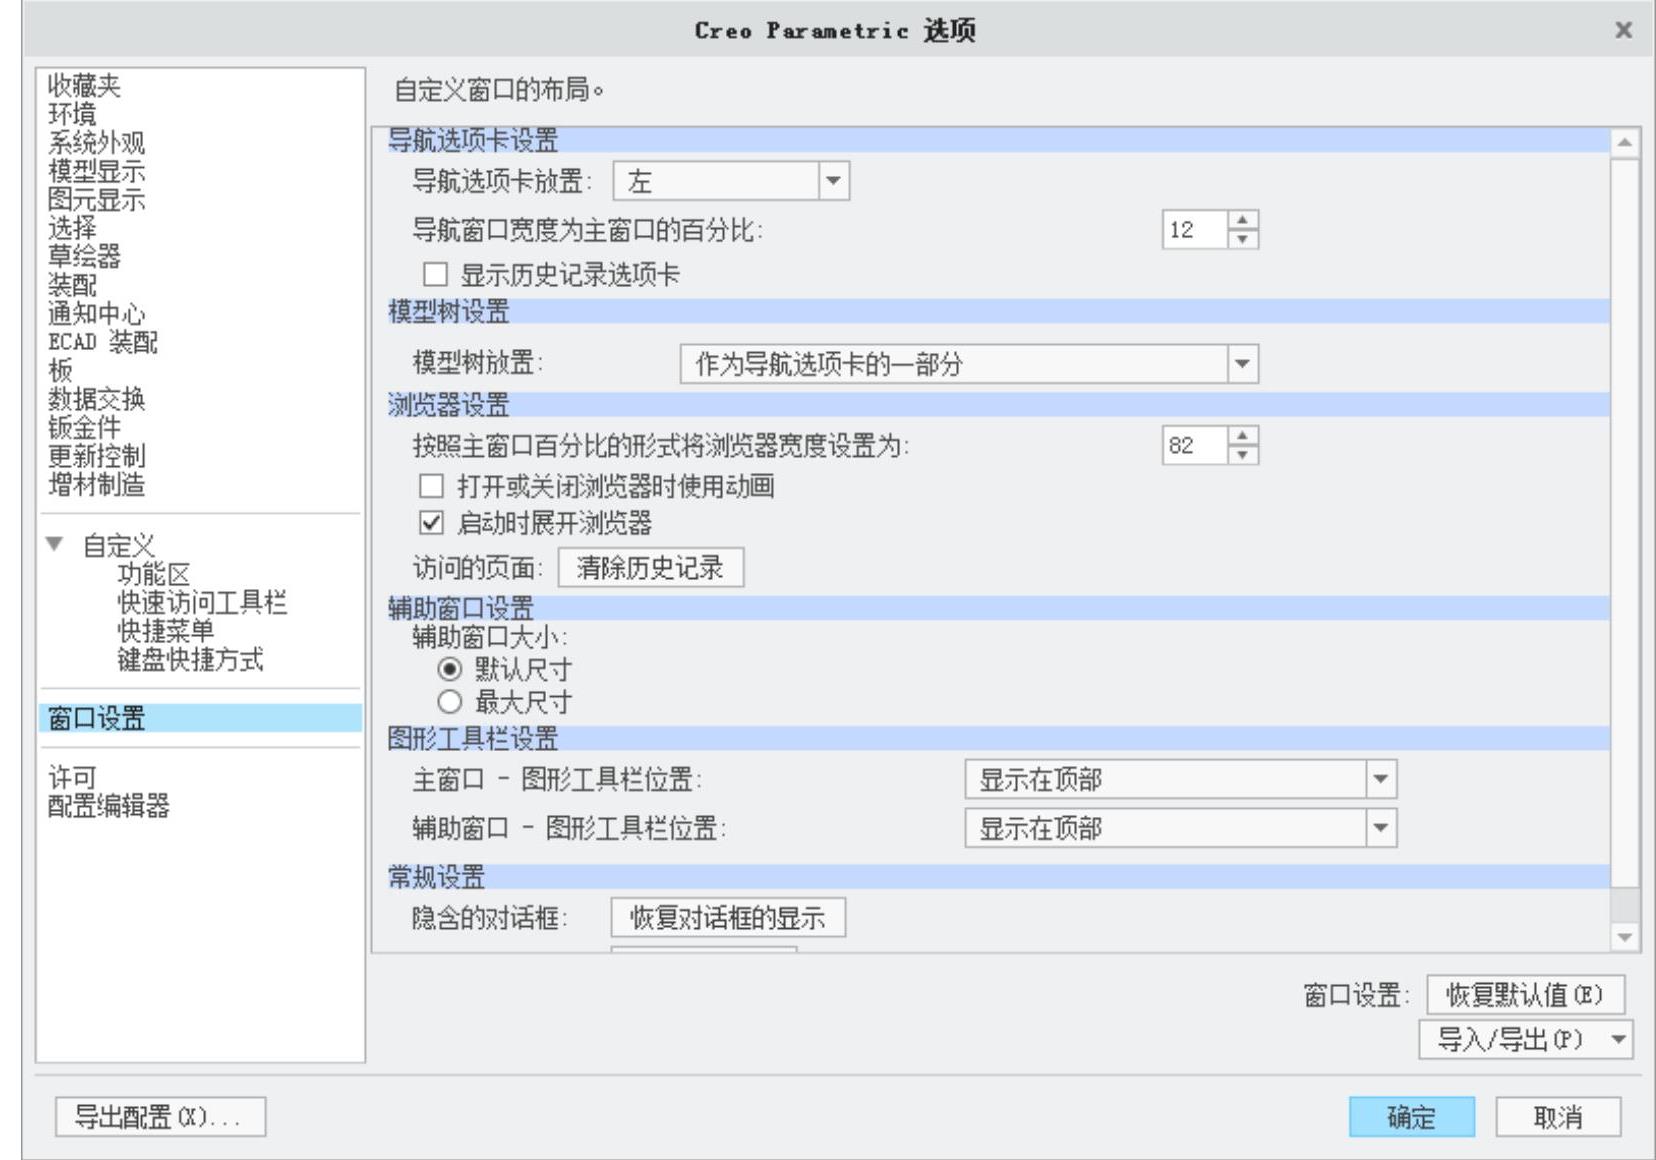
Task: Uncheck 启动时展开浏览器
Action: (x=431, y=522)
